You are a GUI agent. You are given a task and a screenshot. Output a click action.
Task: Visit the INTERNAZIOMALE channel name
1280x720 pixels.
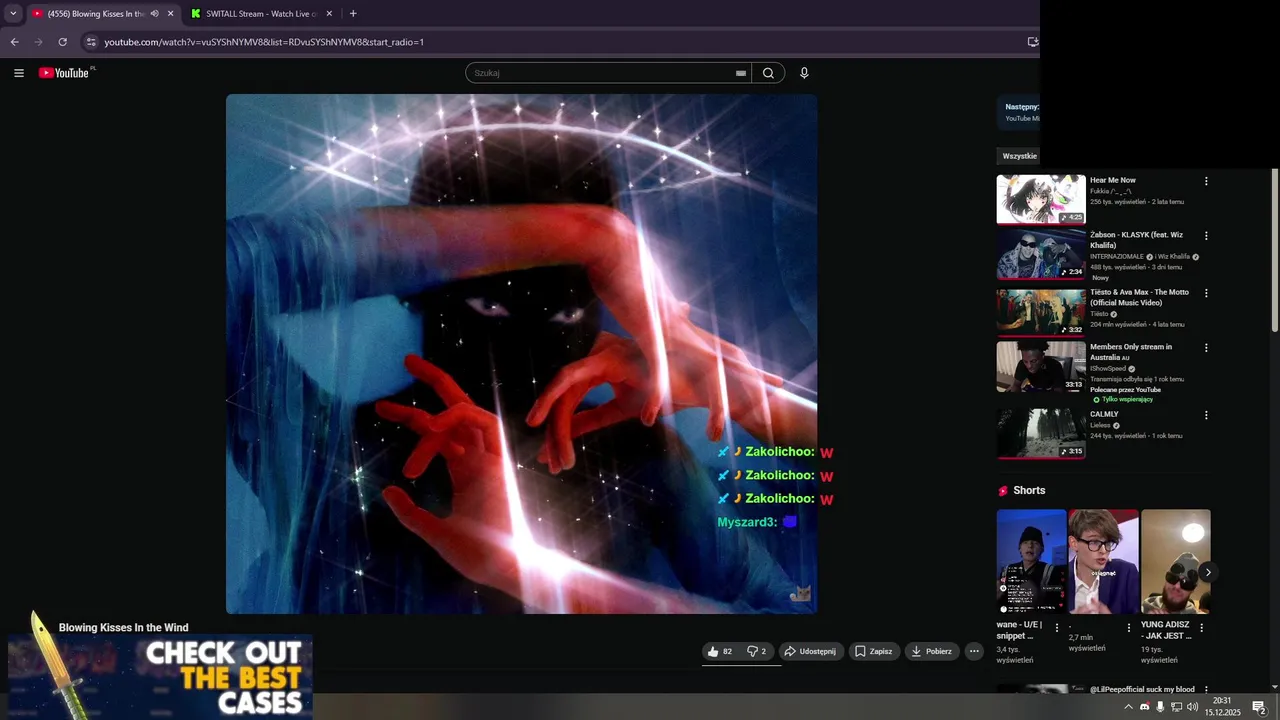tap(1117, 257)
